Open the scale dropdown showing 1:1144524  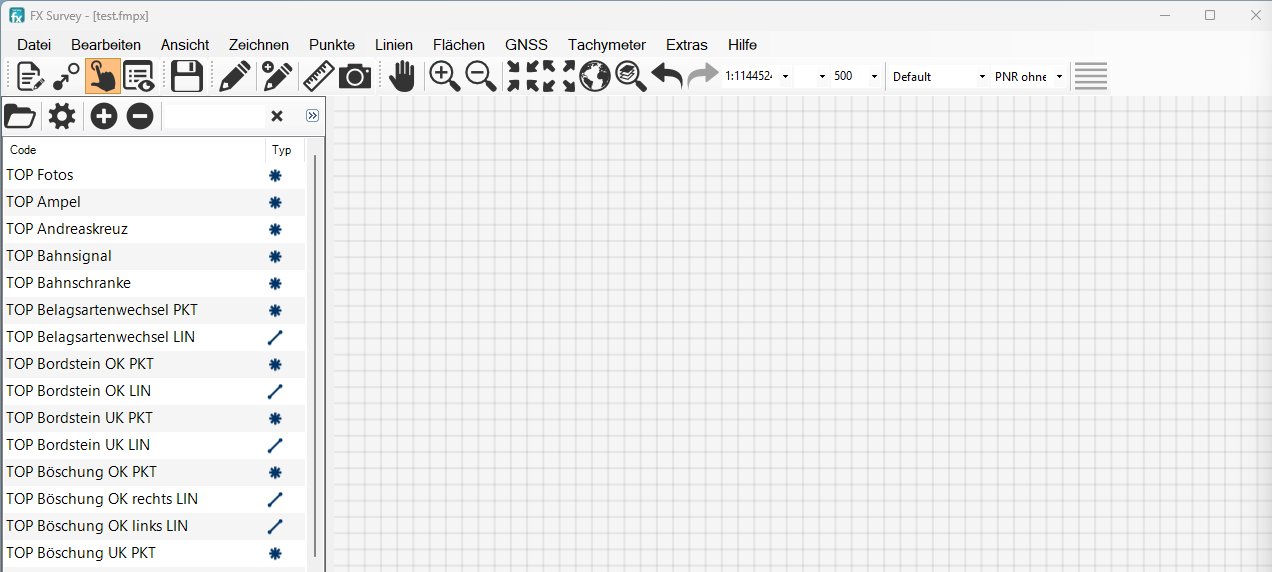point(785,77)
